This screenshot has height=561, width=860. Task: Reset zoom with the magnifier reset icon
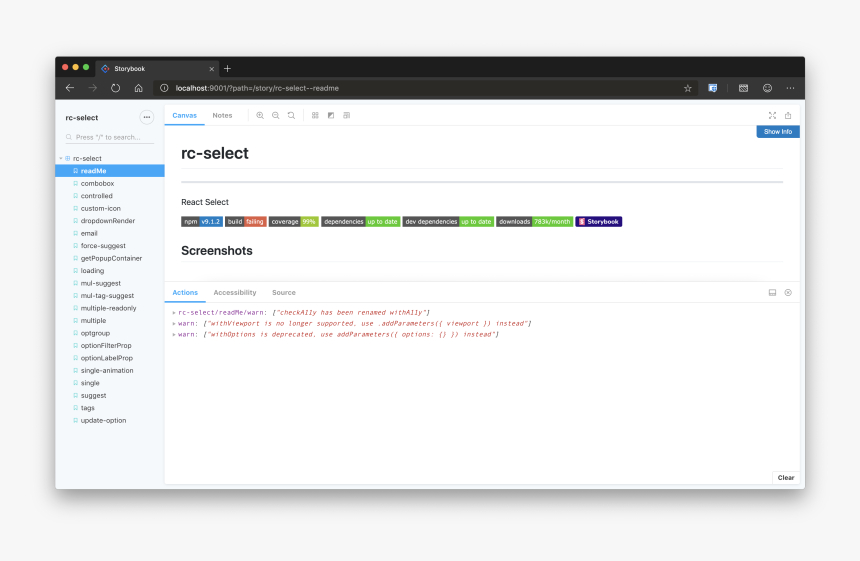[291, 115]
